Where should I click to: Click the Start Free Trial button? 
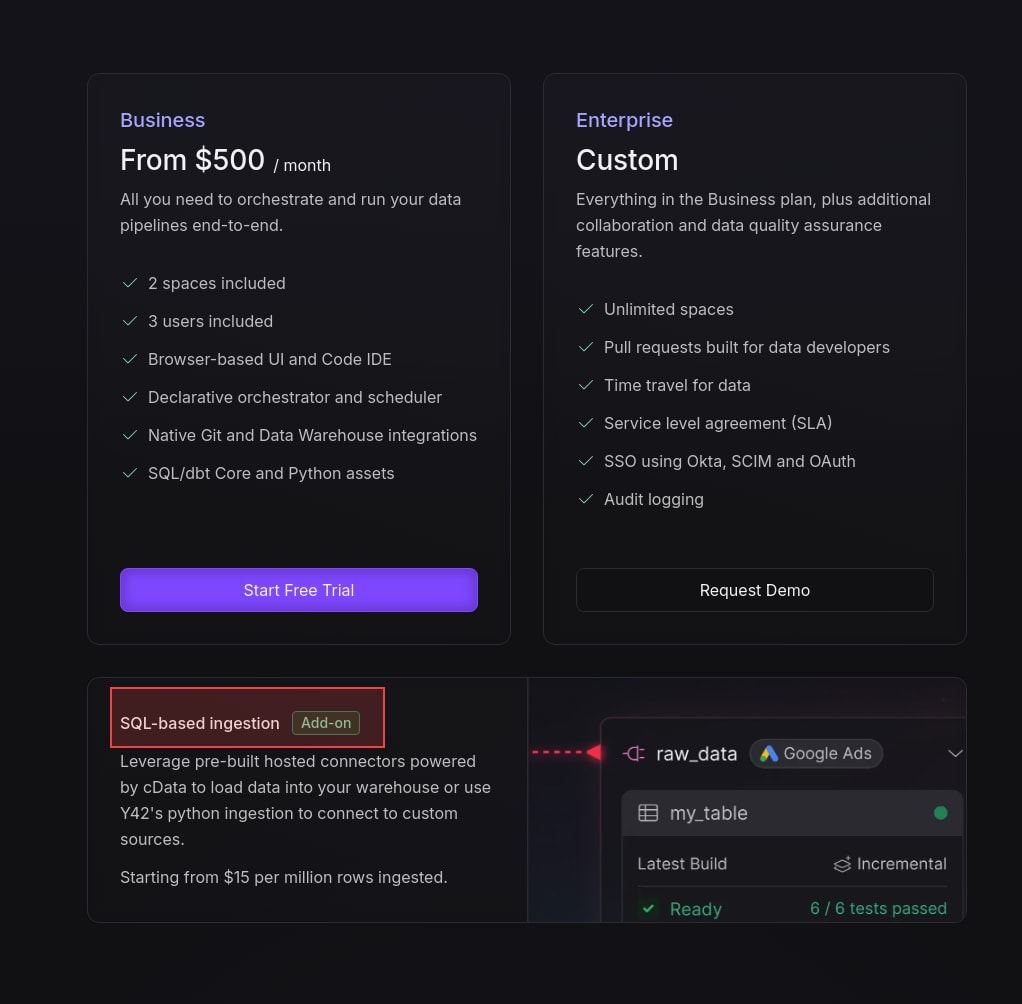pyautogui.click(x=299, y=590)
